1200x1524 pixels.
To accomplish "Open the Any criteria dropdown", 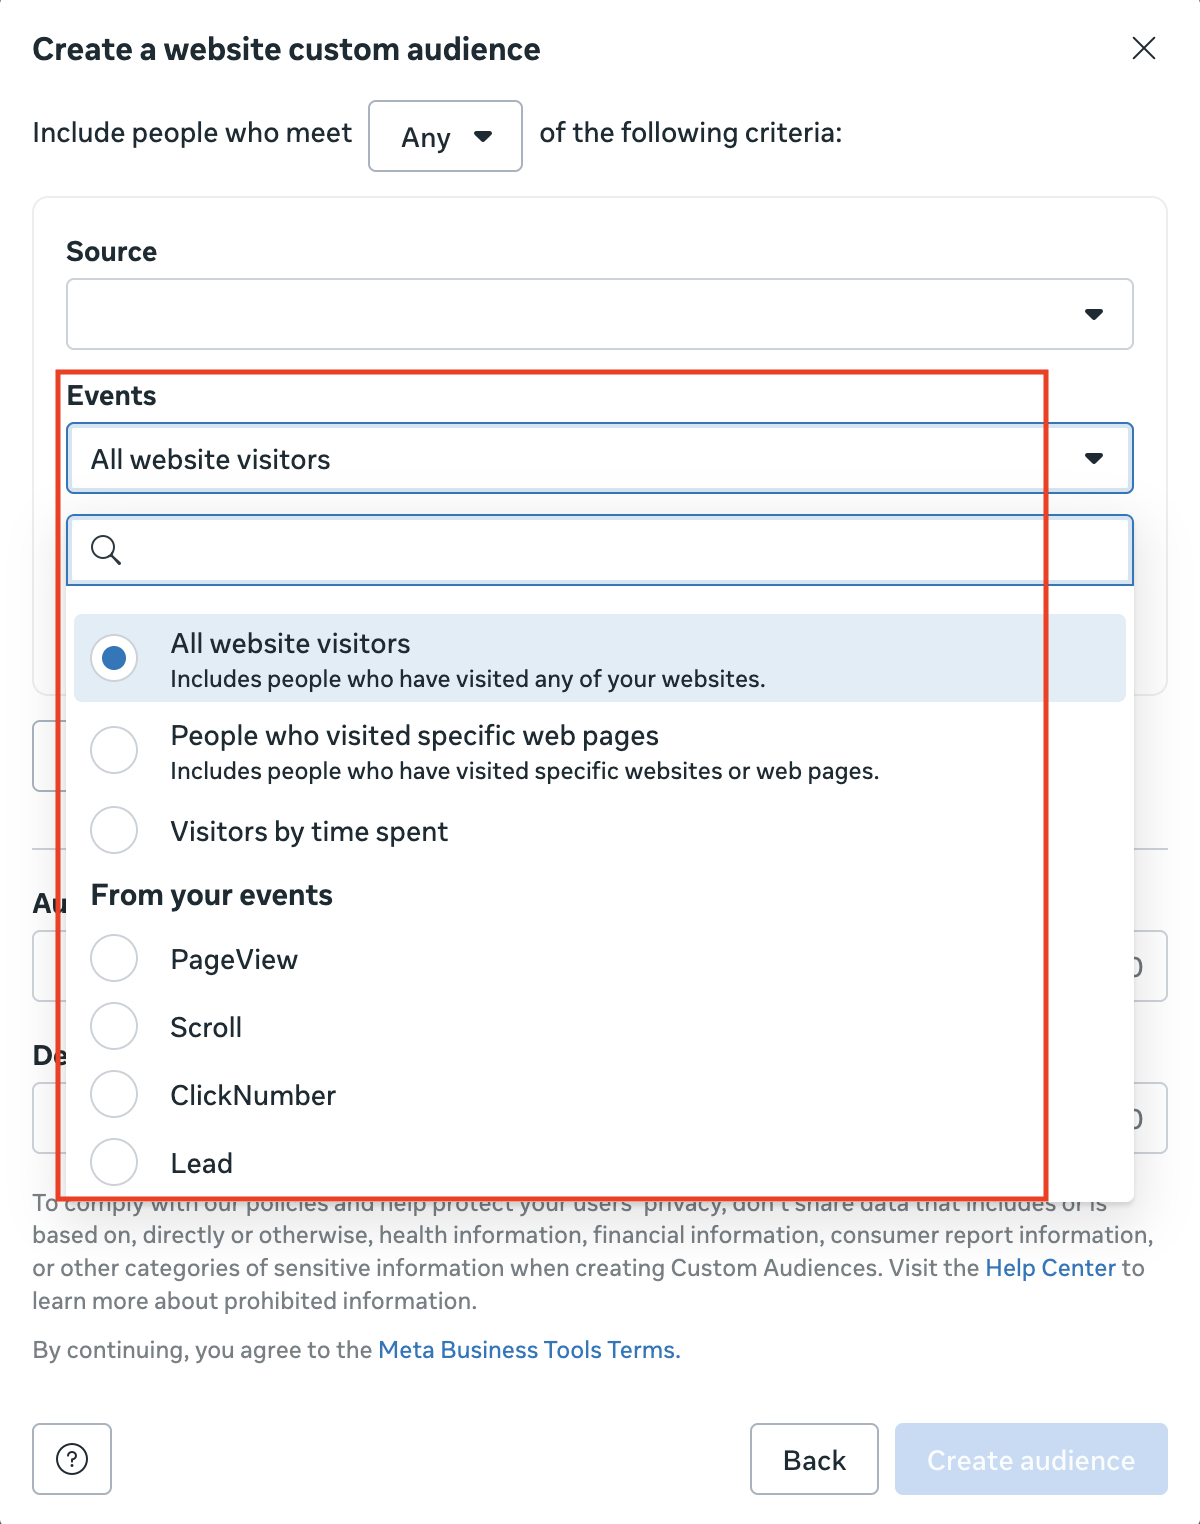I will pos(445,136).
